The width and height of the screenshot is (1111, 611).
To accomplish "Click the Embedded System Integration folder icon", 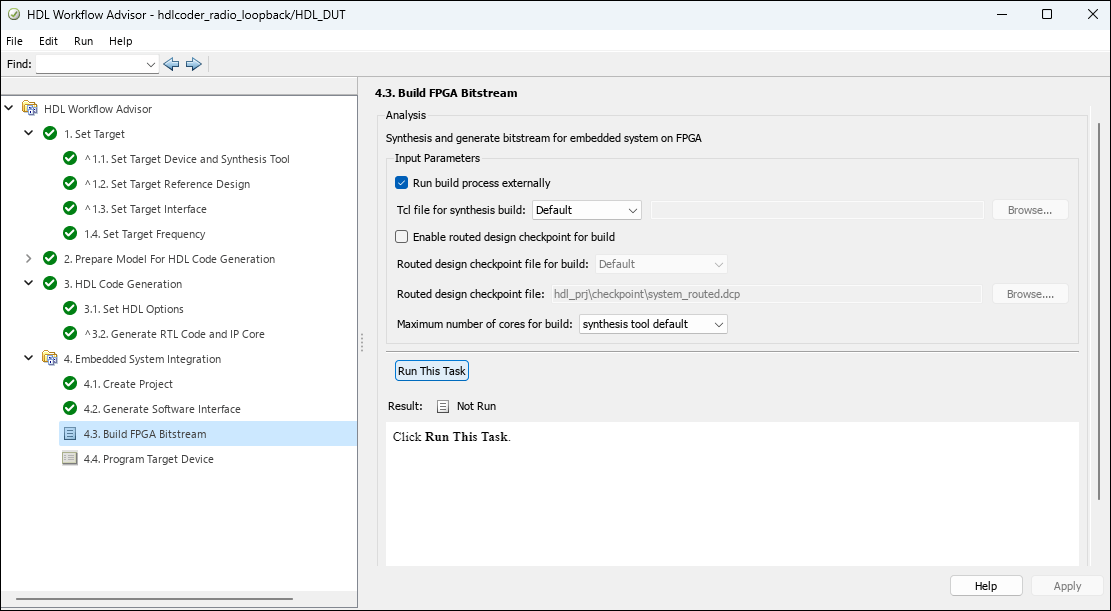I will [x=50, y=359].
